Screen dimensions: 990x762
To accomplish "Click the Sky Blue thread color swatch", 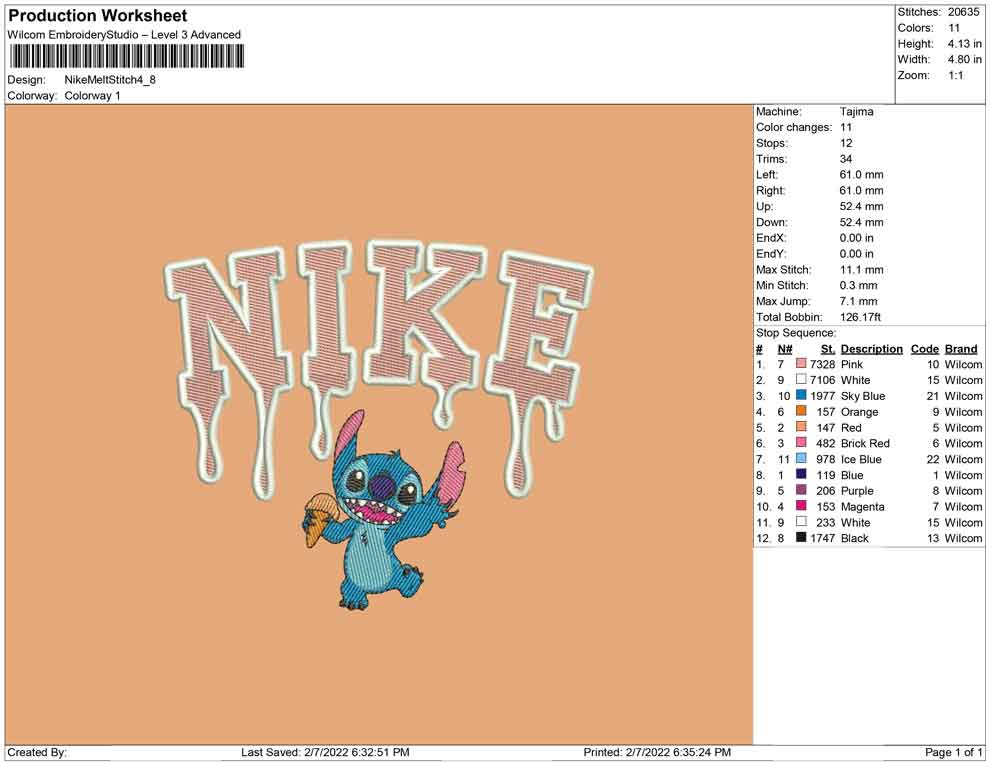I will click(x=801, y=395).
